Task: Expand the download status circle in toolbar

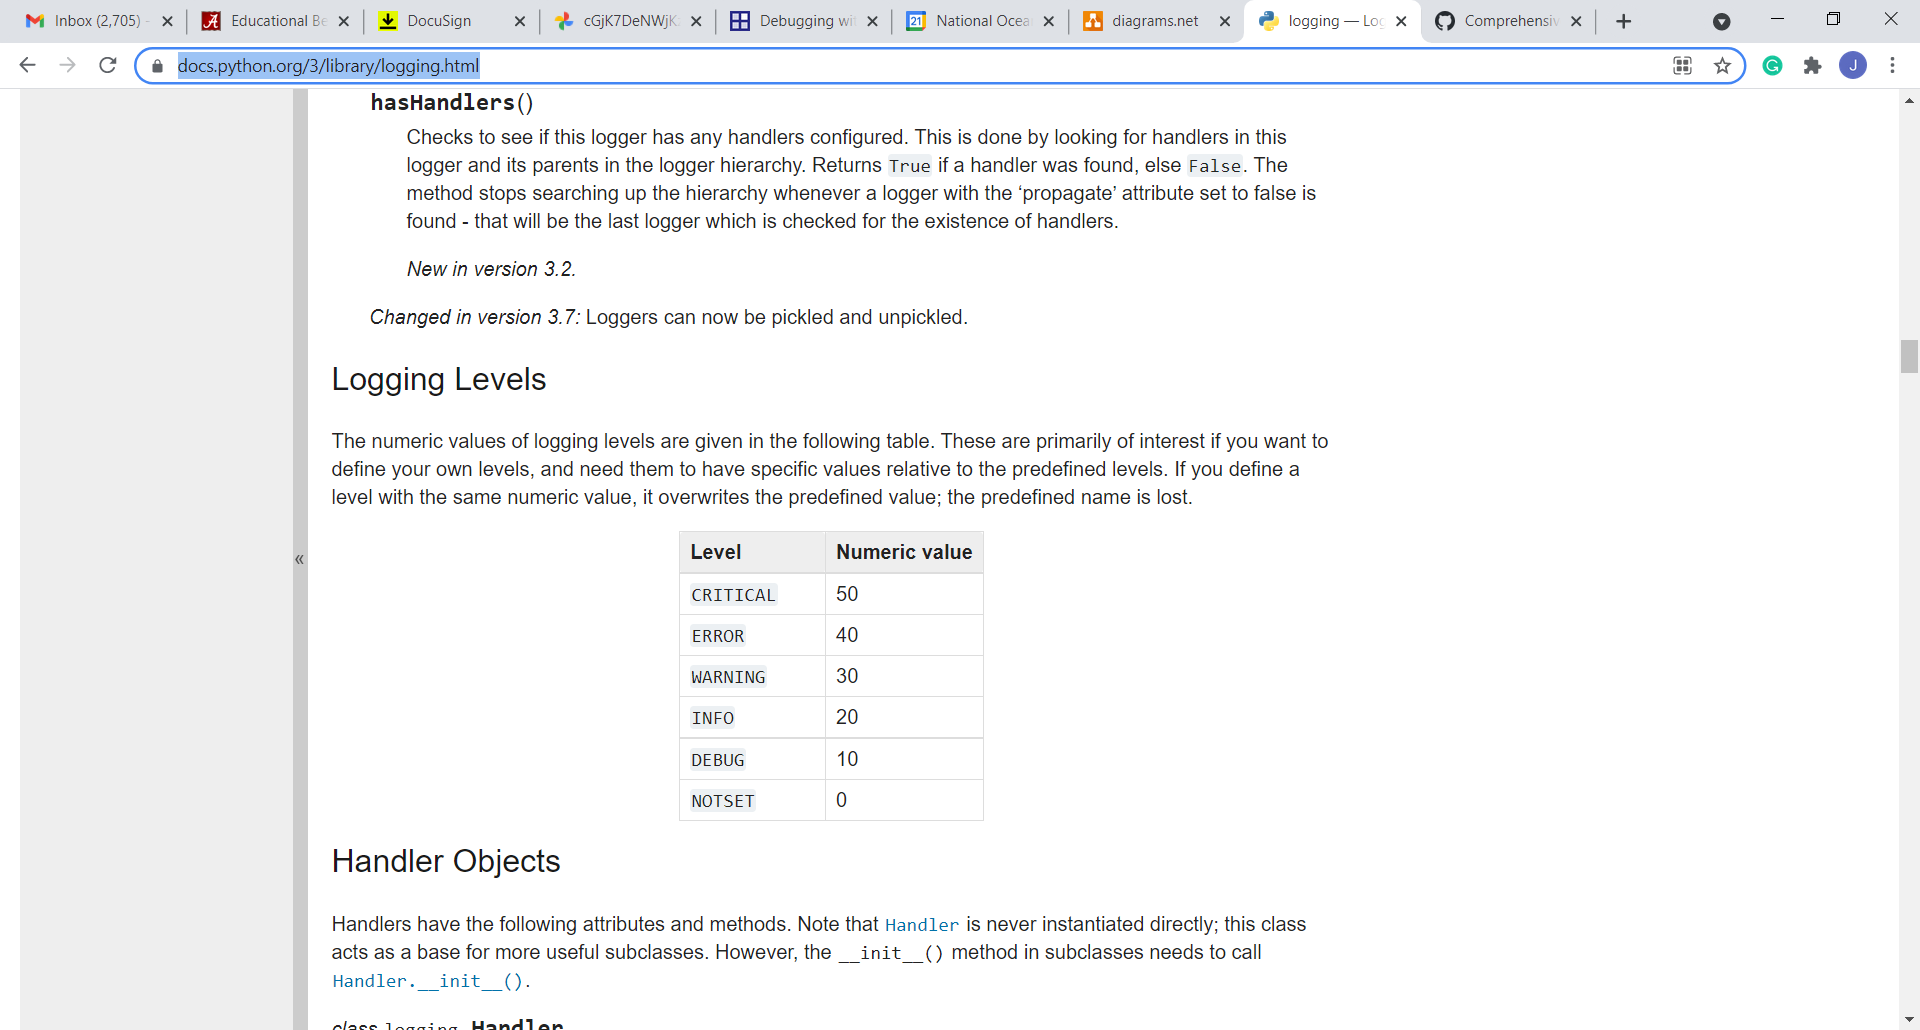Action: [1722, 20]
